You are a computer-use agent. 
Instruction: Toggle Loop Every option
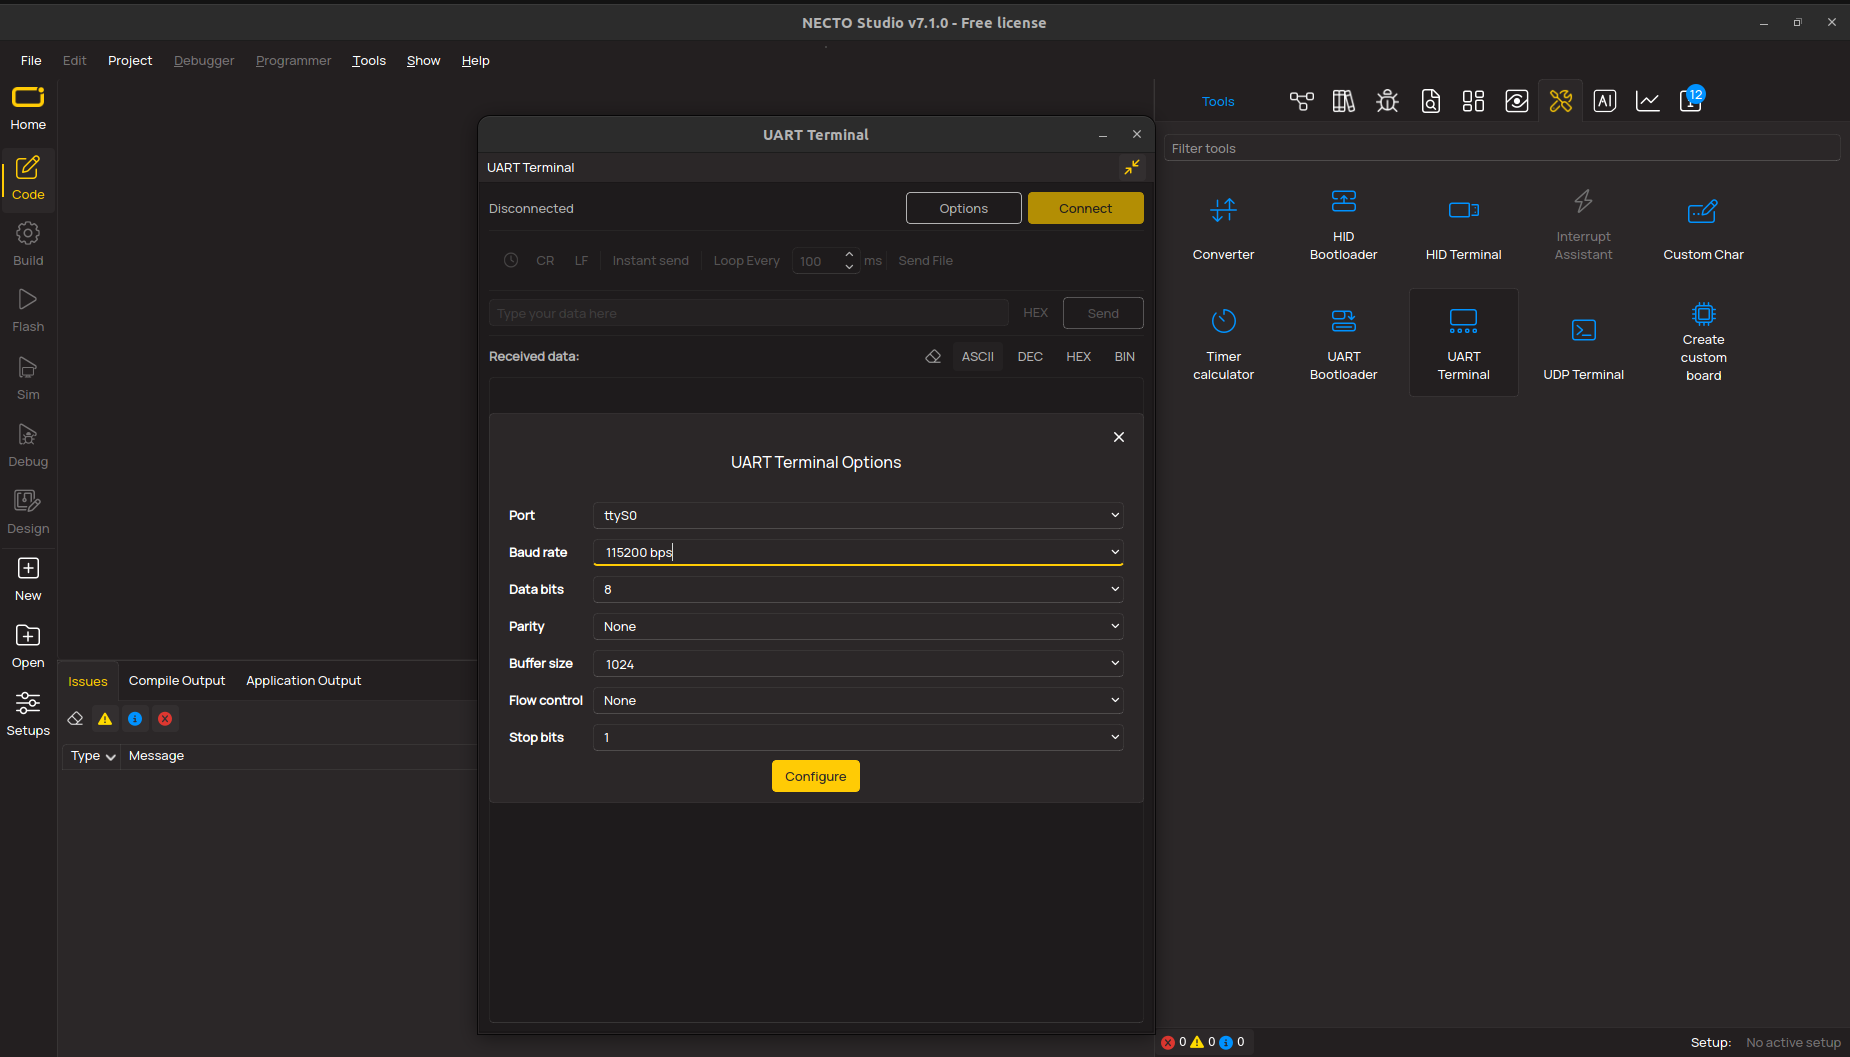[x=746, y=260]
